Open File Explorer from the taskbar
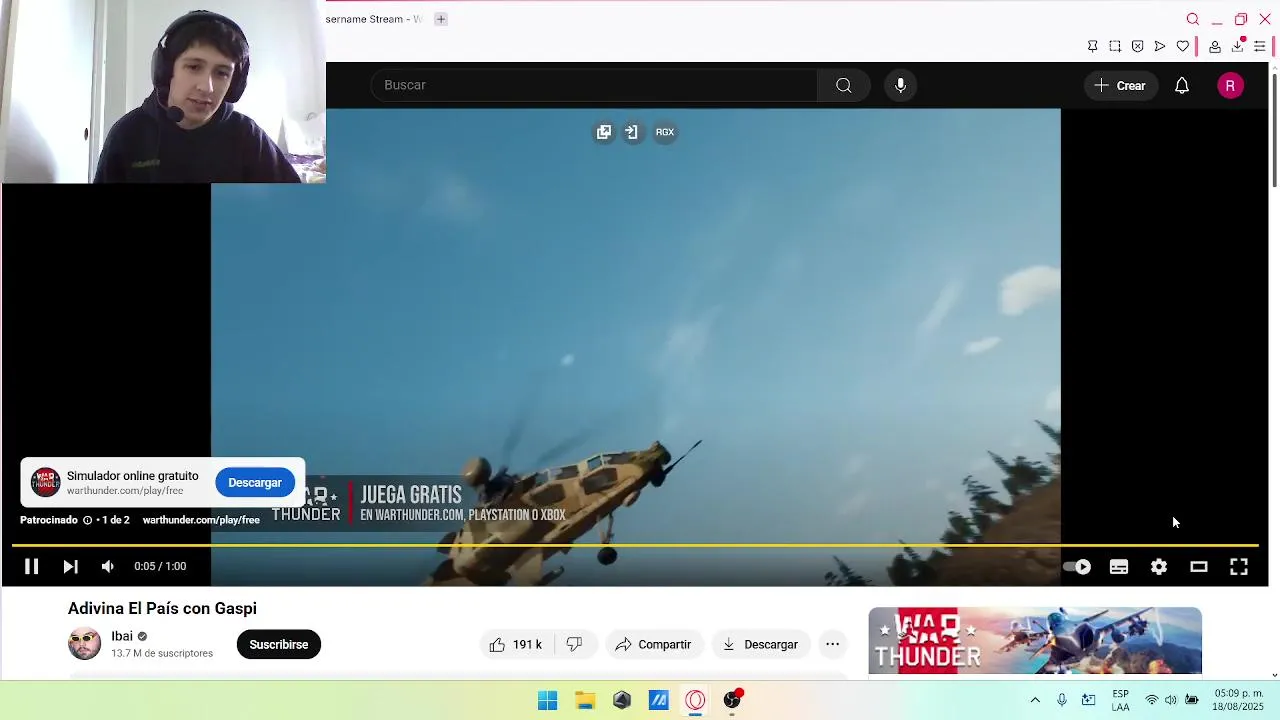 (x=585, y=700)
